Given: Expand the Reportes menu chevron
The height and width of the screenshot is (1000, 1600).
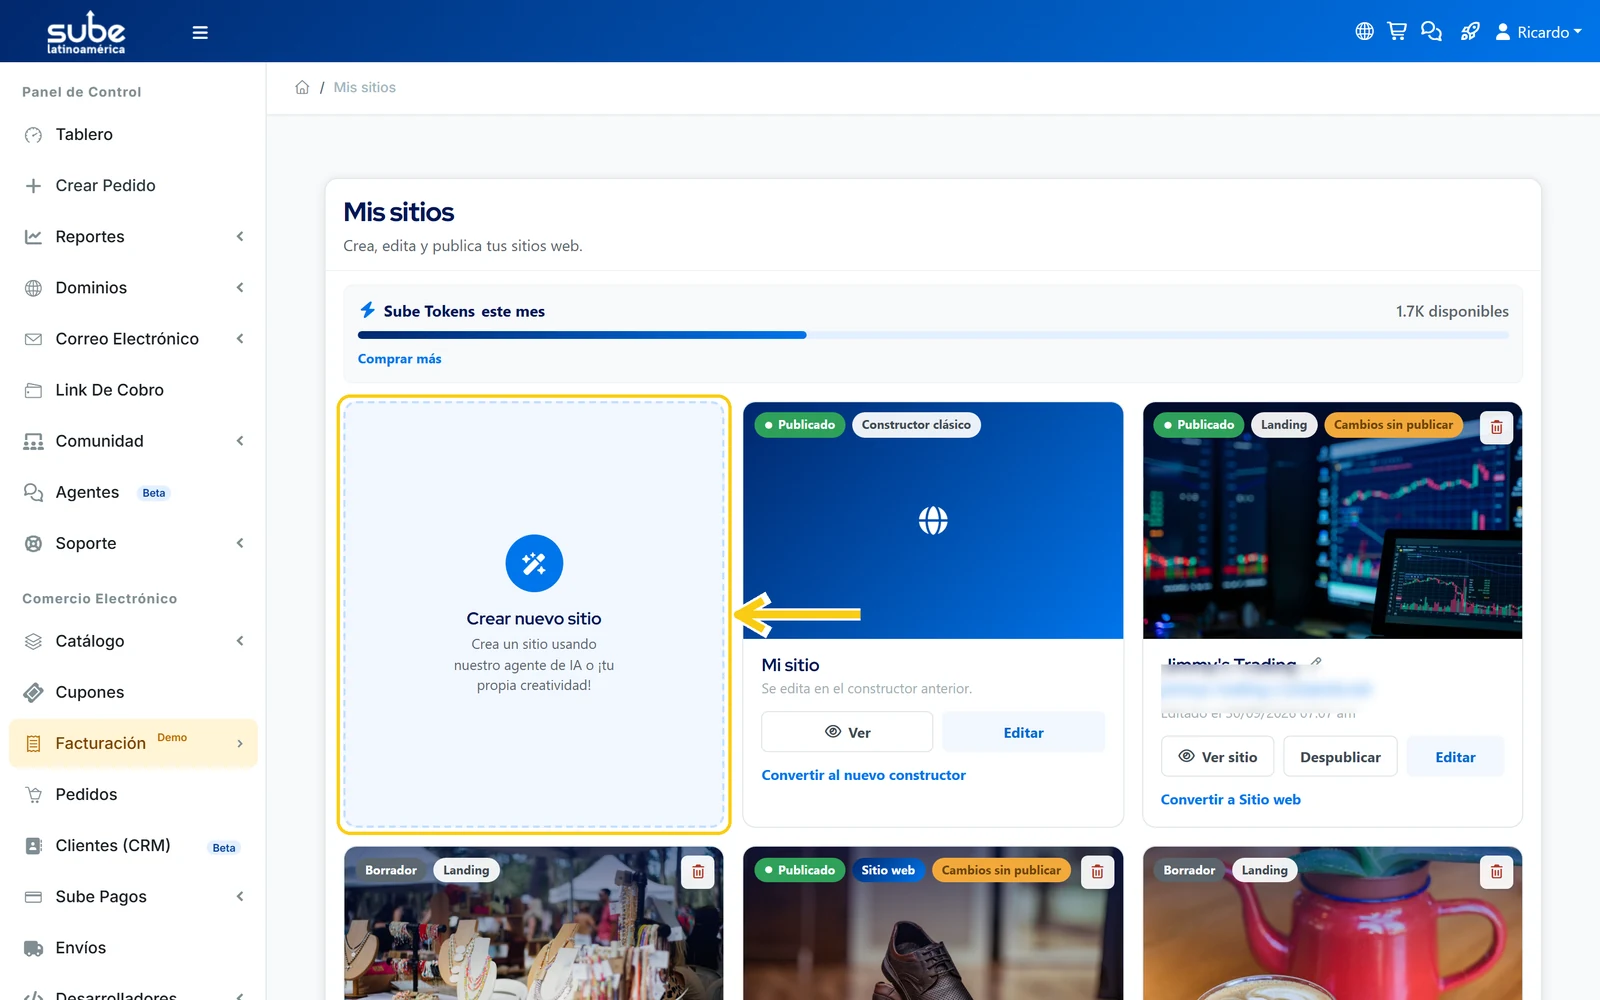Looking at the screenshot, I should [x=240, y=237].
